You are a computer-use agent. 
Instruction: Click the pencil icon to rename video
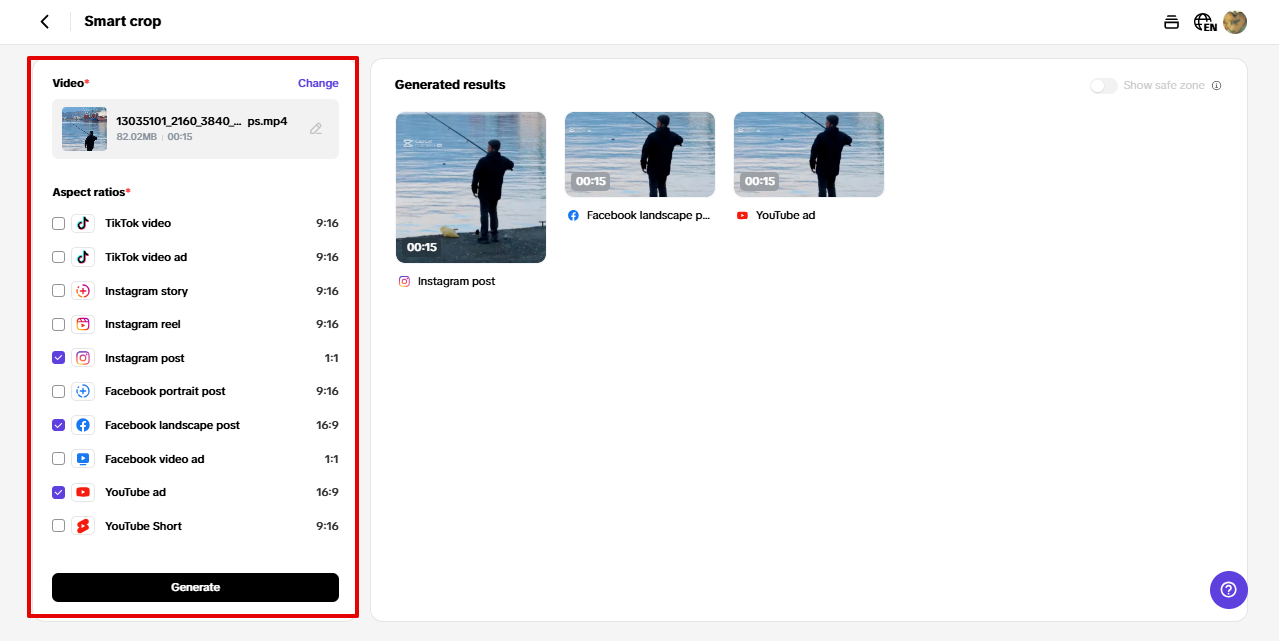point(316,129)
